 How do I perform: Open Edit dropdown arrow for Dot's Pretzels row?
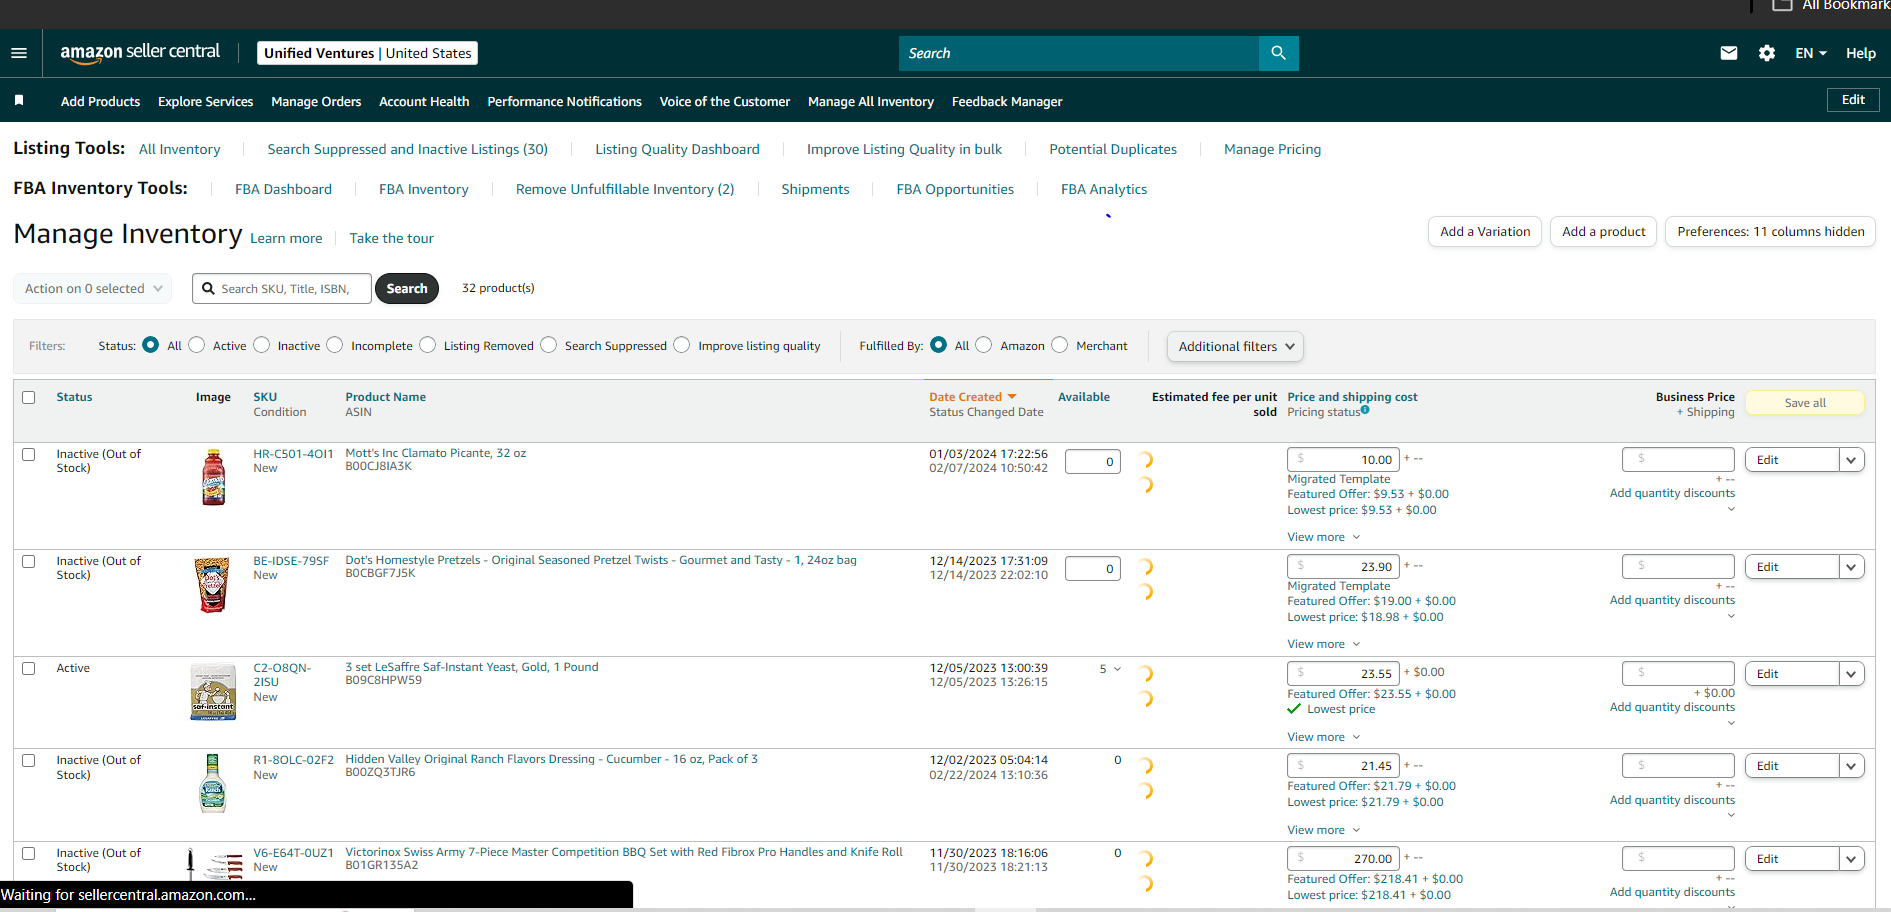1852,567
